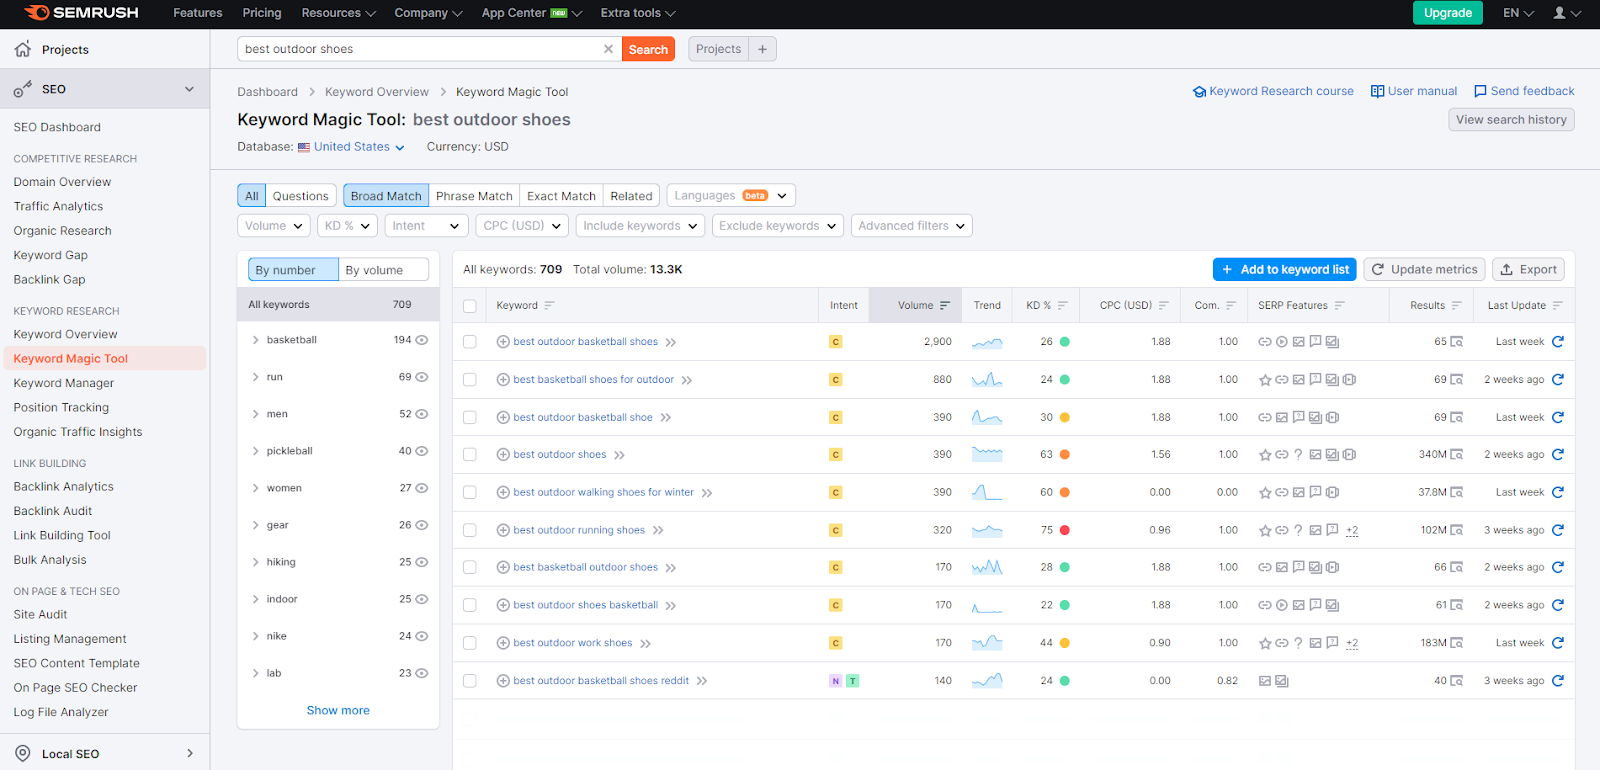Sort by the Volume column icon
The width and height of the screenshot is (1600, 770).
(x=945, y=306)
